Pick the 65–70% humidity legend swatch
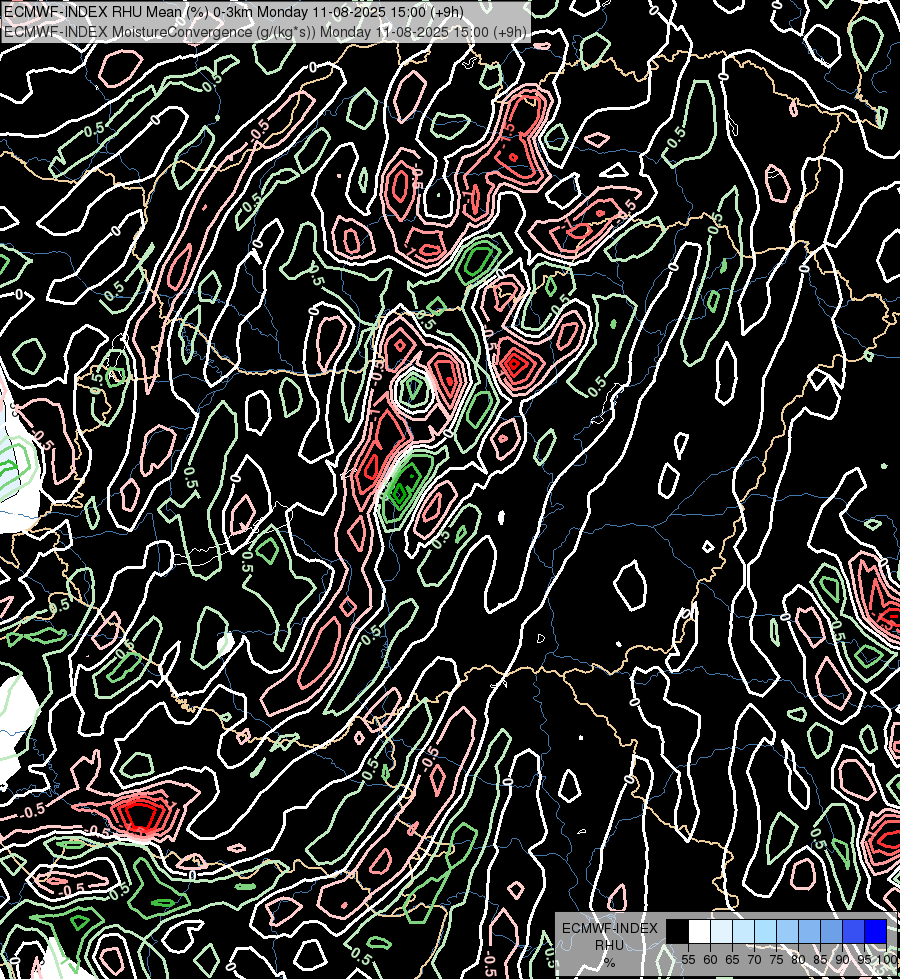Viewport: 900px width, 979px height. point(743,931)
